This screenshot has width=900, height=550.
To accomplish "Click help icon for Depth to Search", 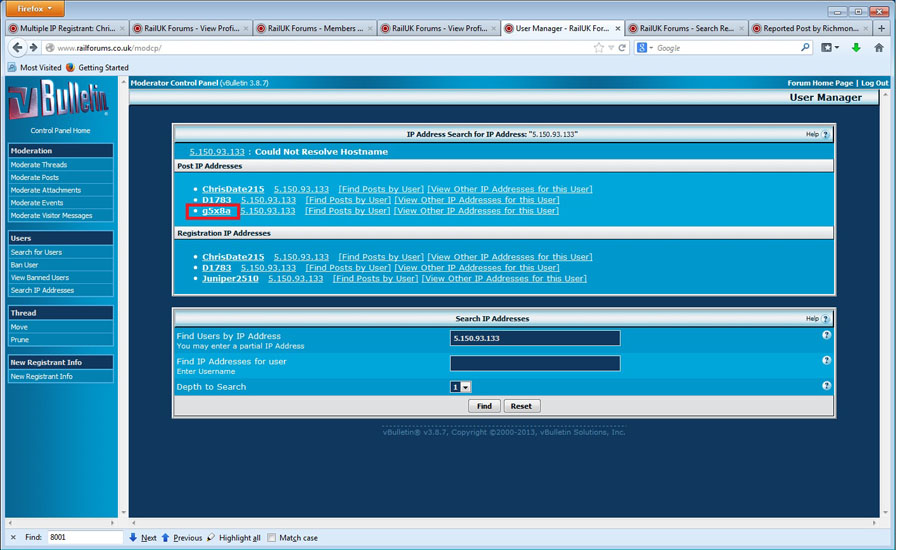I will [x=827, y=386].
